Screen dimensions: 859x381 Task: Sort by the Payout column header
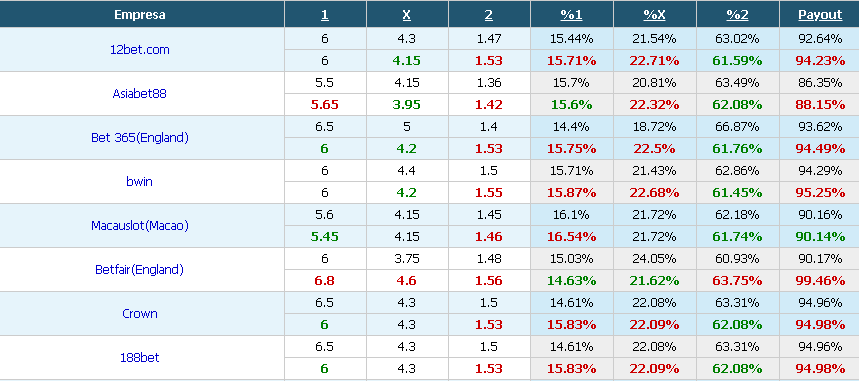click(x=820, y=15)
